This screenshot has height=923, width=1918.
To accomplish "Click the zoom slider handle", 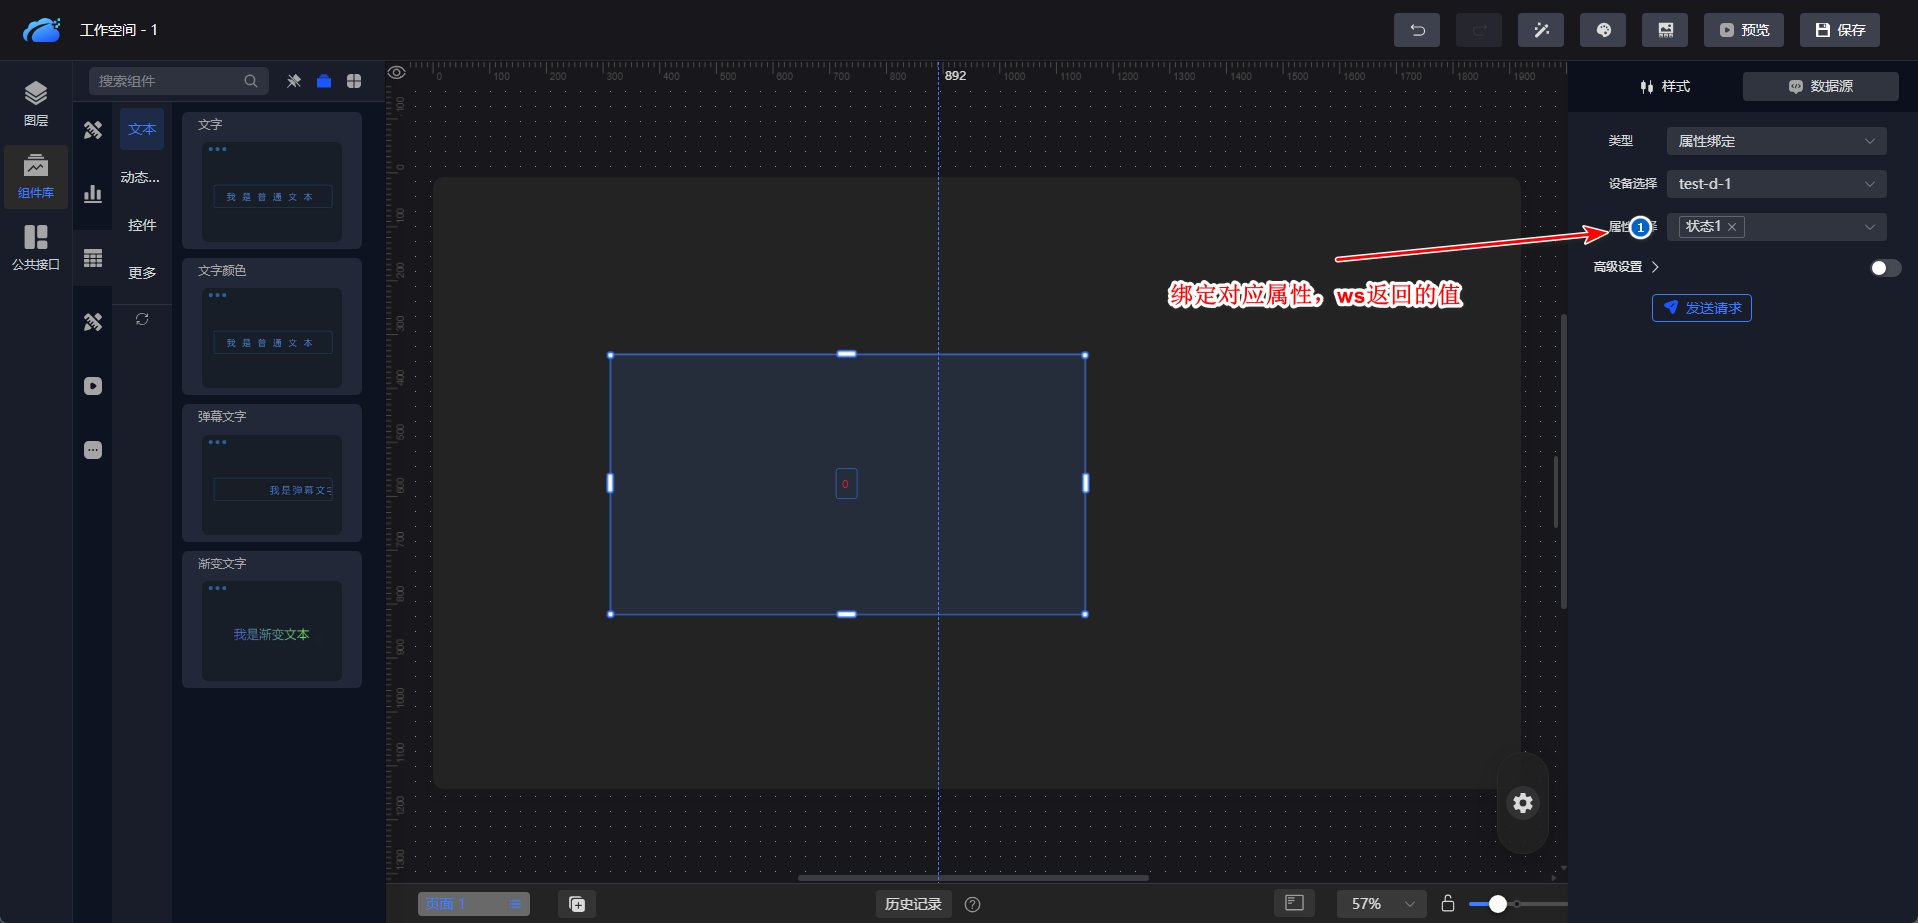I will click(1497, 903).
